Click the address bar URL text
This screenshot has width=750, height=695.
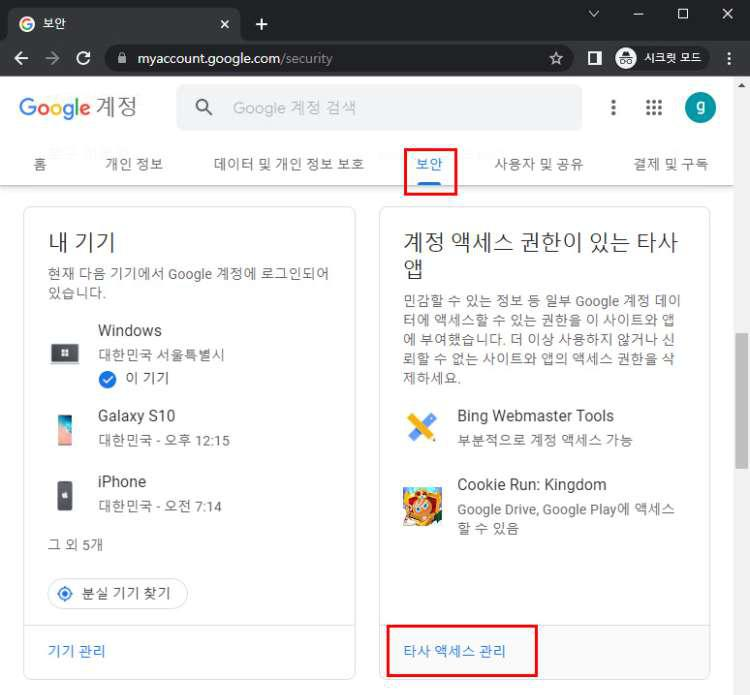point(235,58)
